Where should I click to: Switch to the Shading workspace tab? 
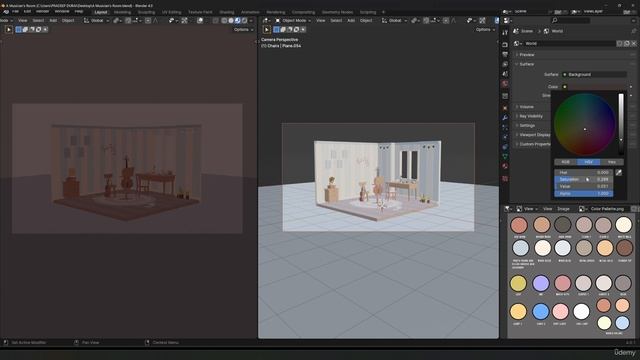[227, 12]
